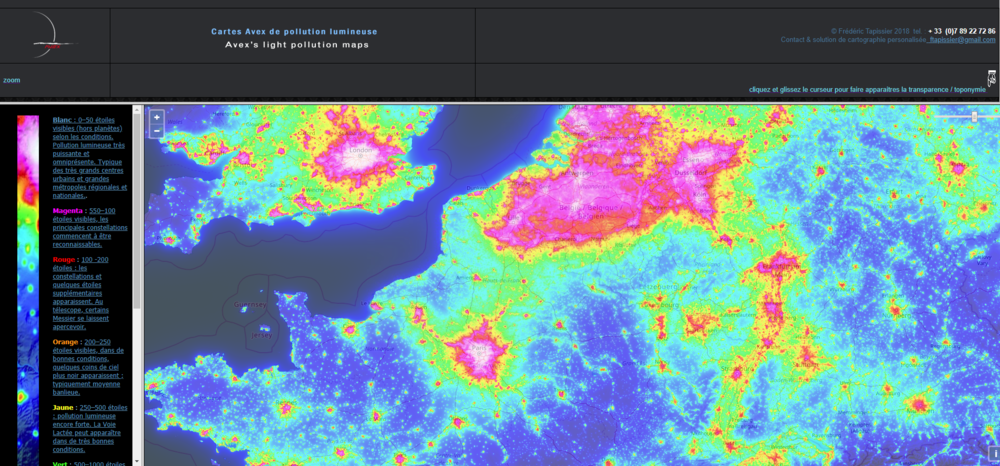Zoom in with the map plus button
This screenshot has width=1000, height=466.
click(x=157, y=117)
